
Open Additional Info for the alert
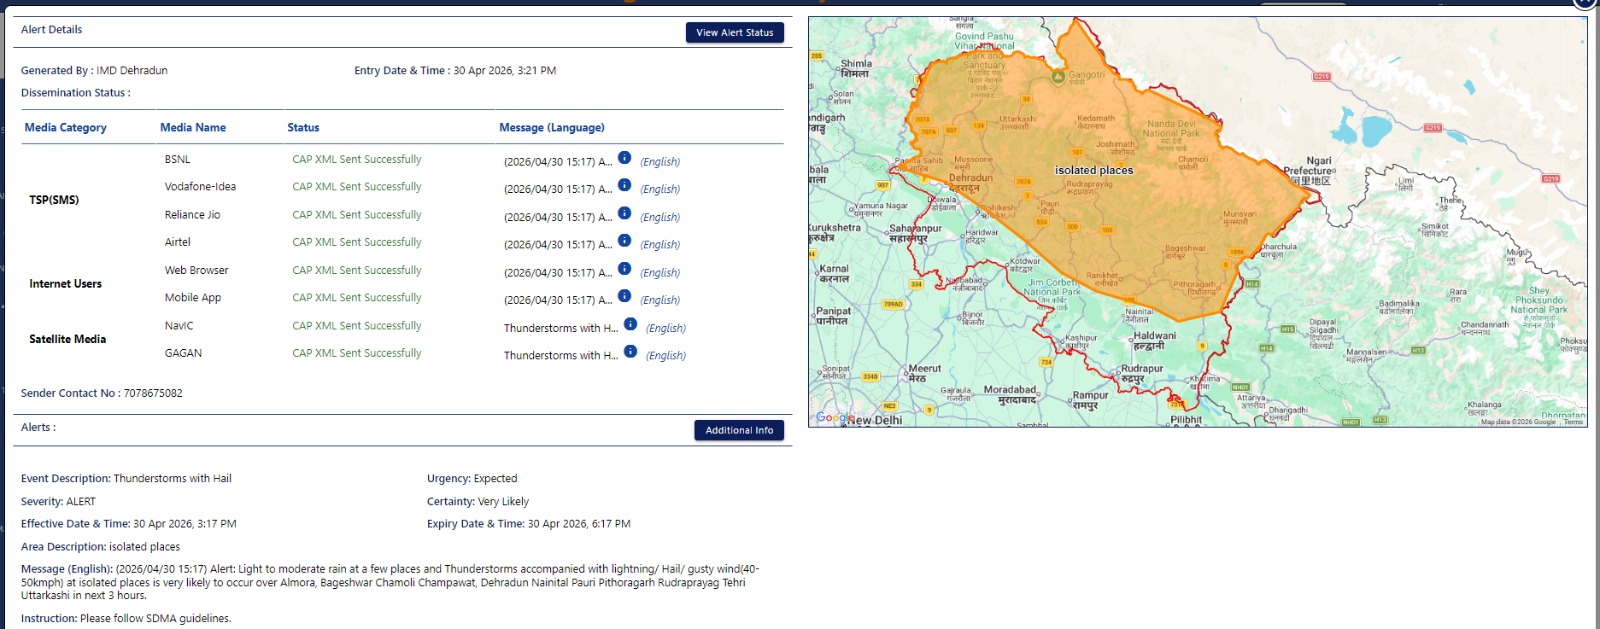tap(739, 430)
